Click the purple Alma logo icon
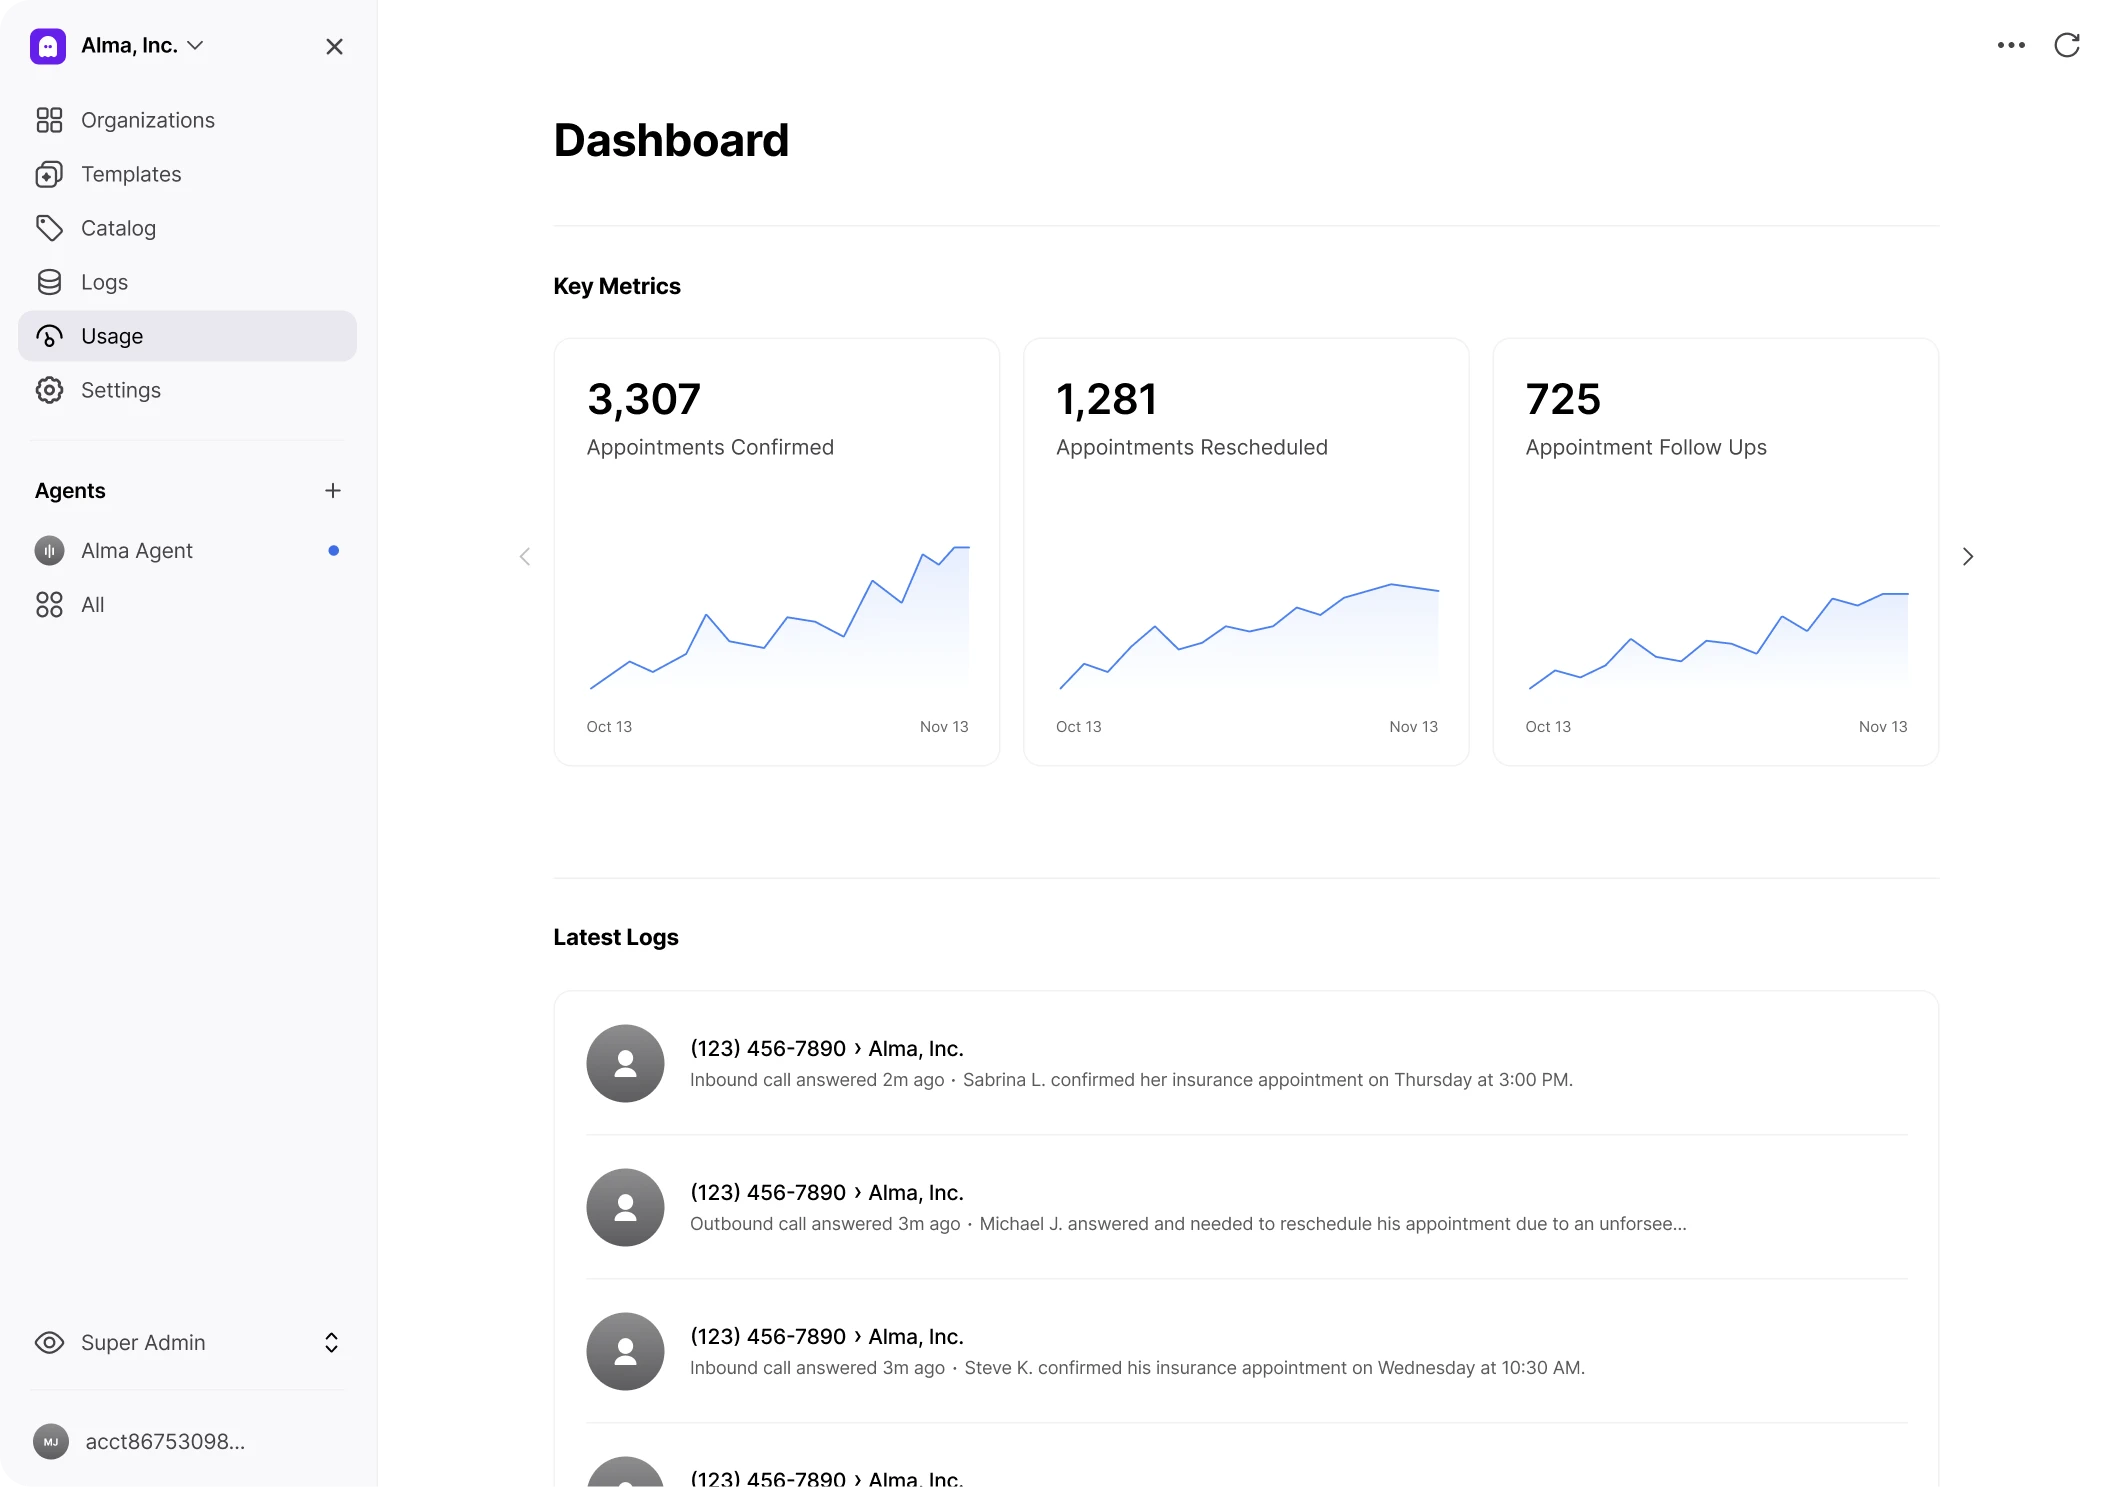Image resolution: width=2117 pixels, height=1487 pixels. 48,46
